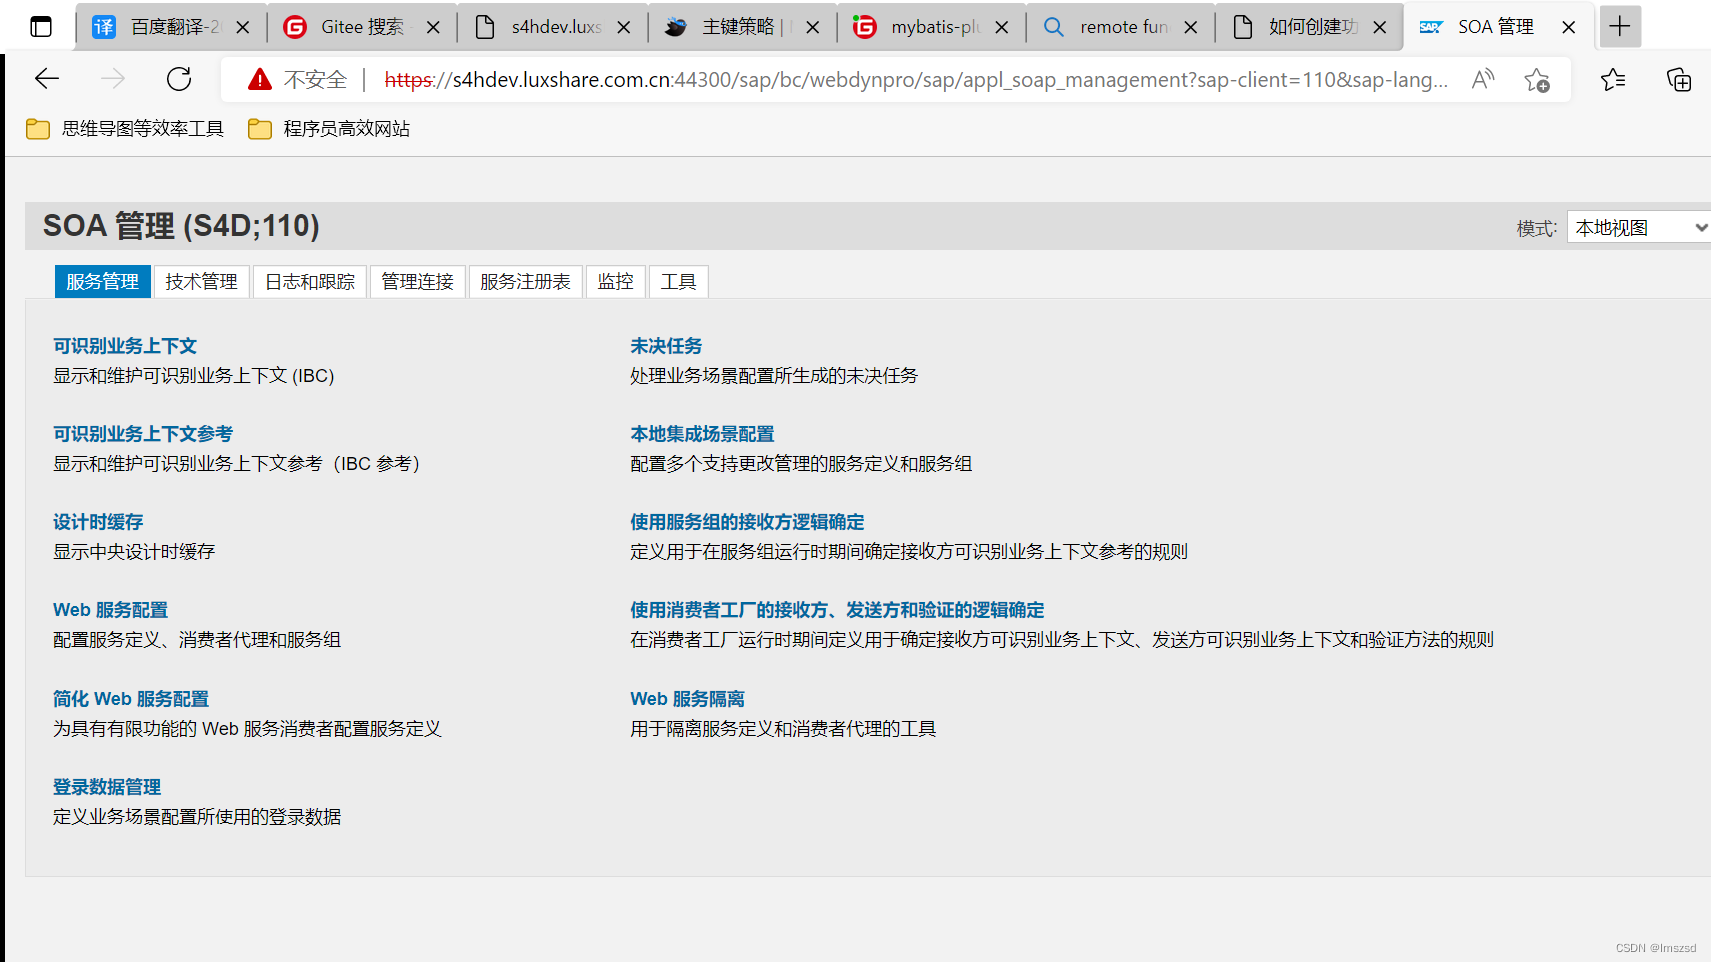Open the 未决任务 link

666,345
